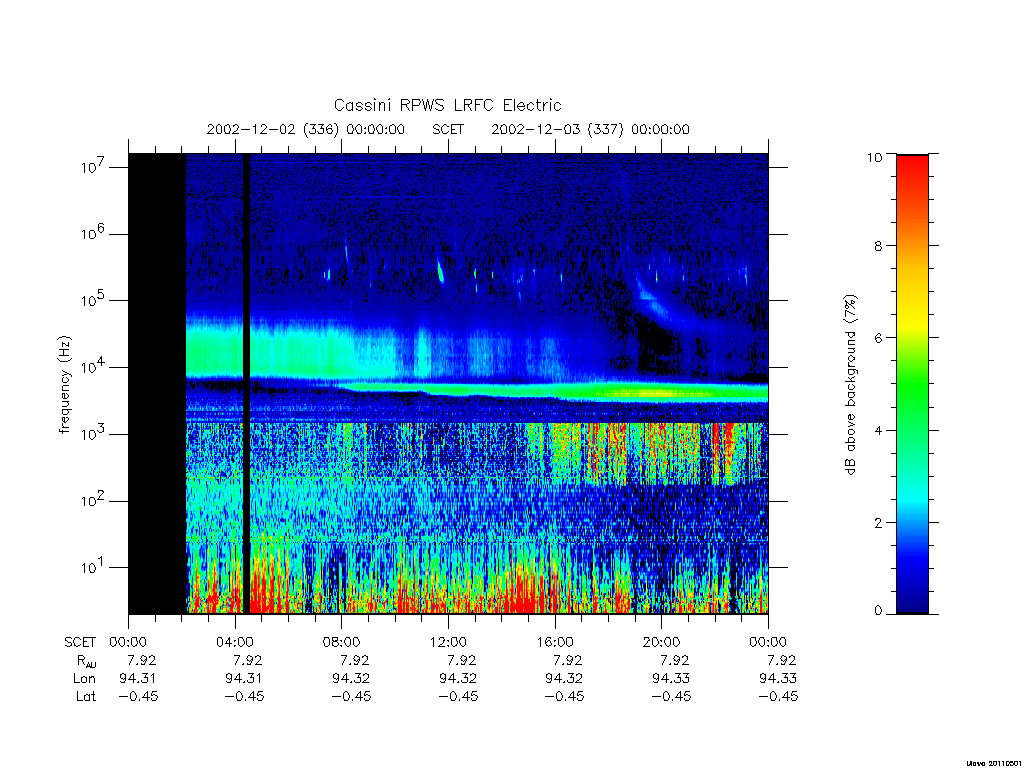Click the title 'Cassini RPWS LRFC Electric'
The image size is (1024, 768).
pos(447,105)
